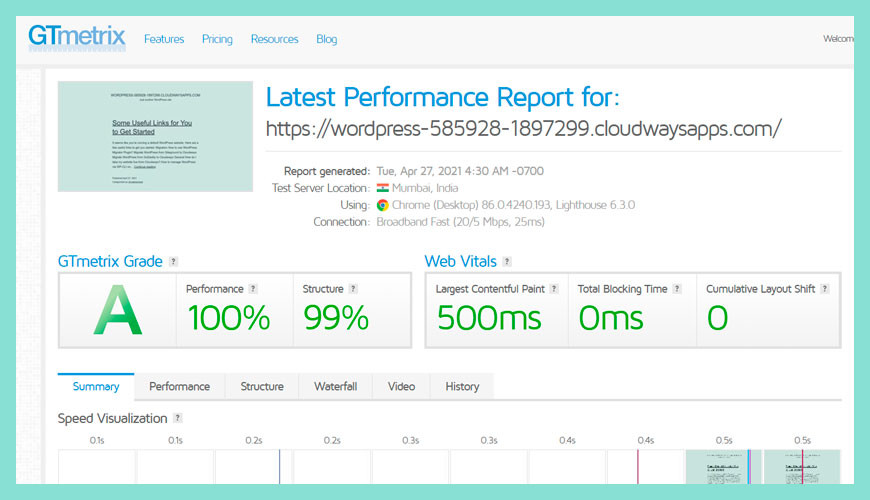Click the last filmstrip frame at 0.5s
This screenshot has width=870, height=500.
click(x=802, y=466)
